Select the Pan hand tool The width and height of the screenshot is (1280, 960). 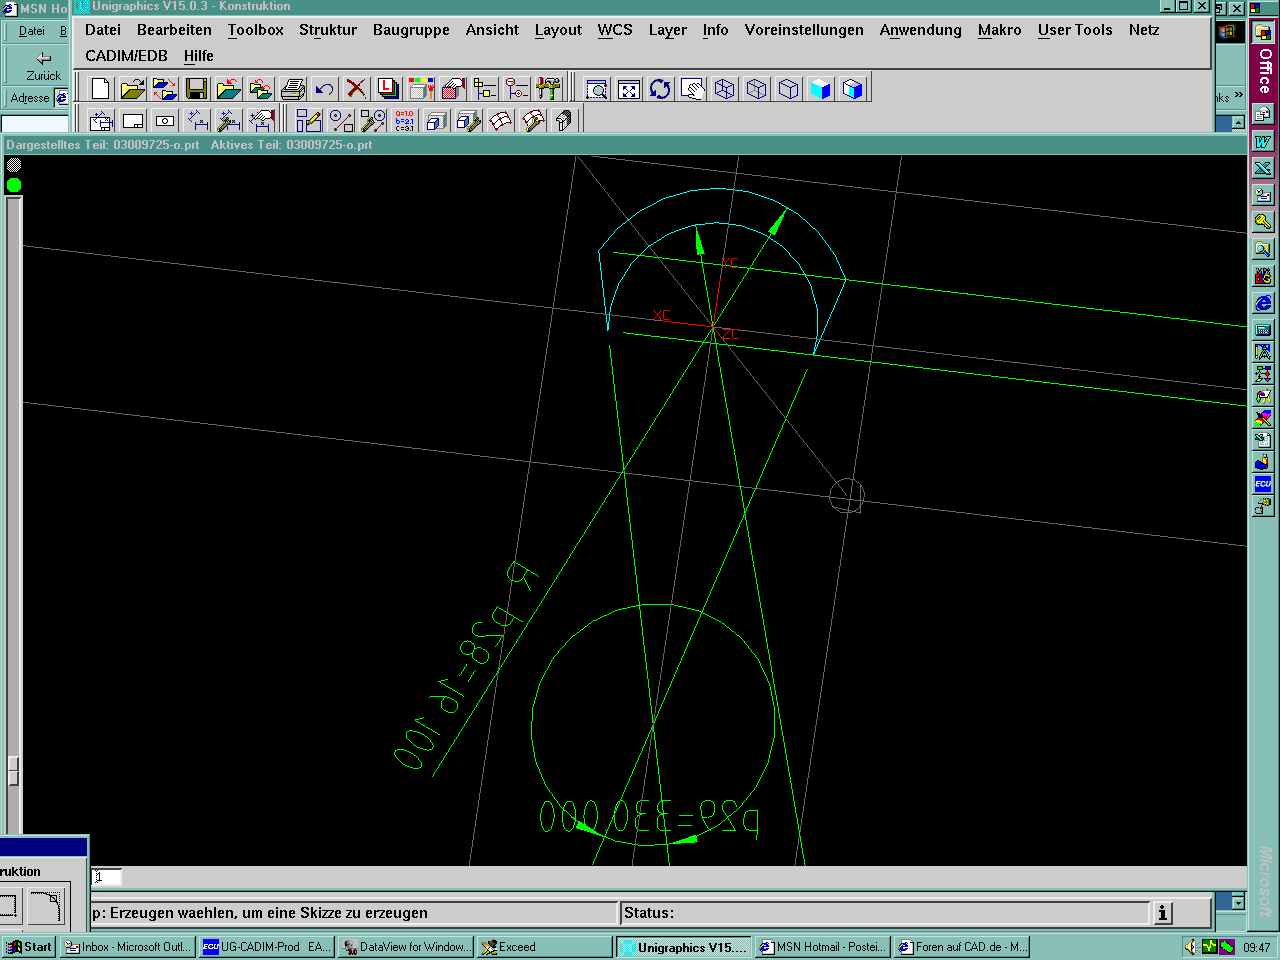coord(692,89)
